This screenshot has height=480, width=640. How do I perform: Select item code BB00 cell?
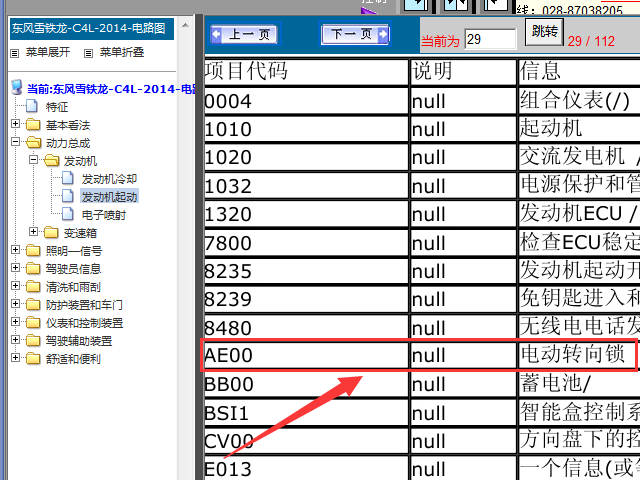click(306, 384)
